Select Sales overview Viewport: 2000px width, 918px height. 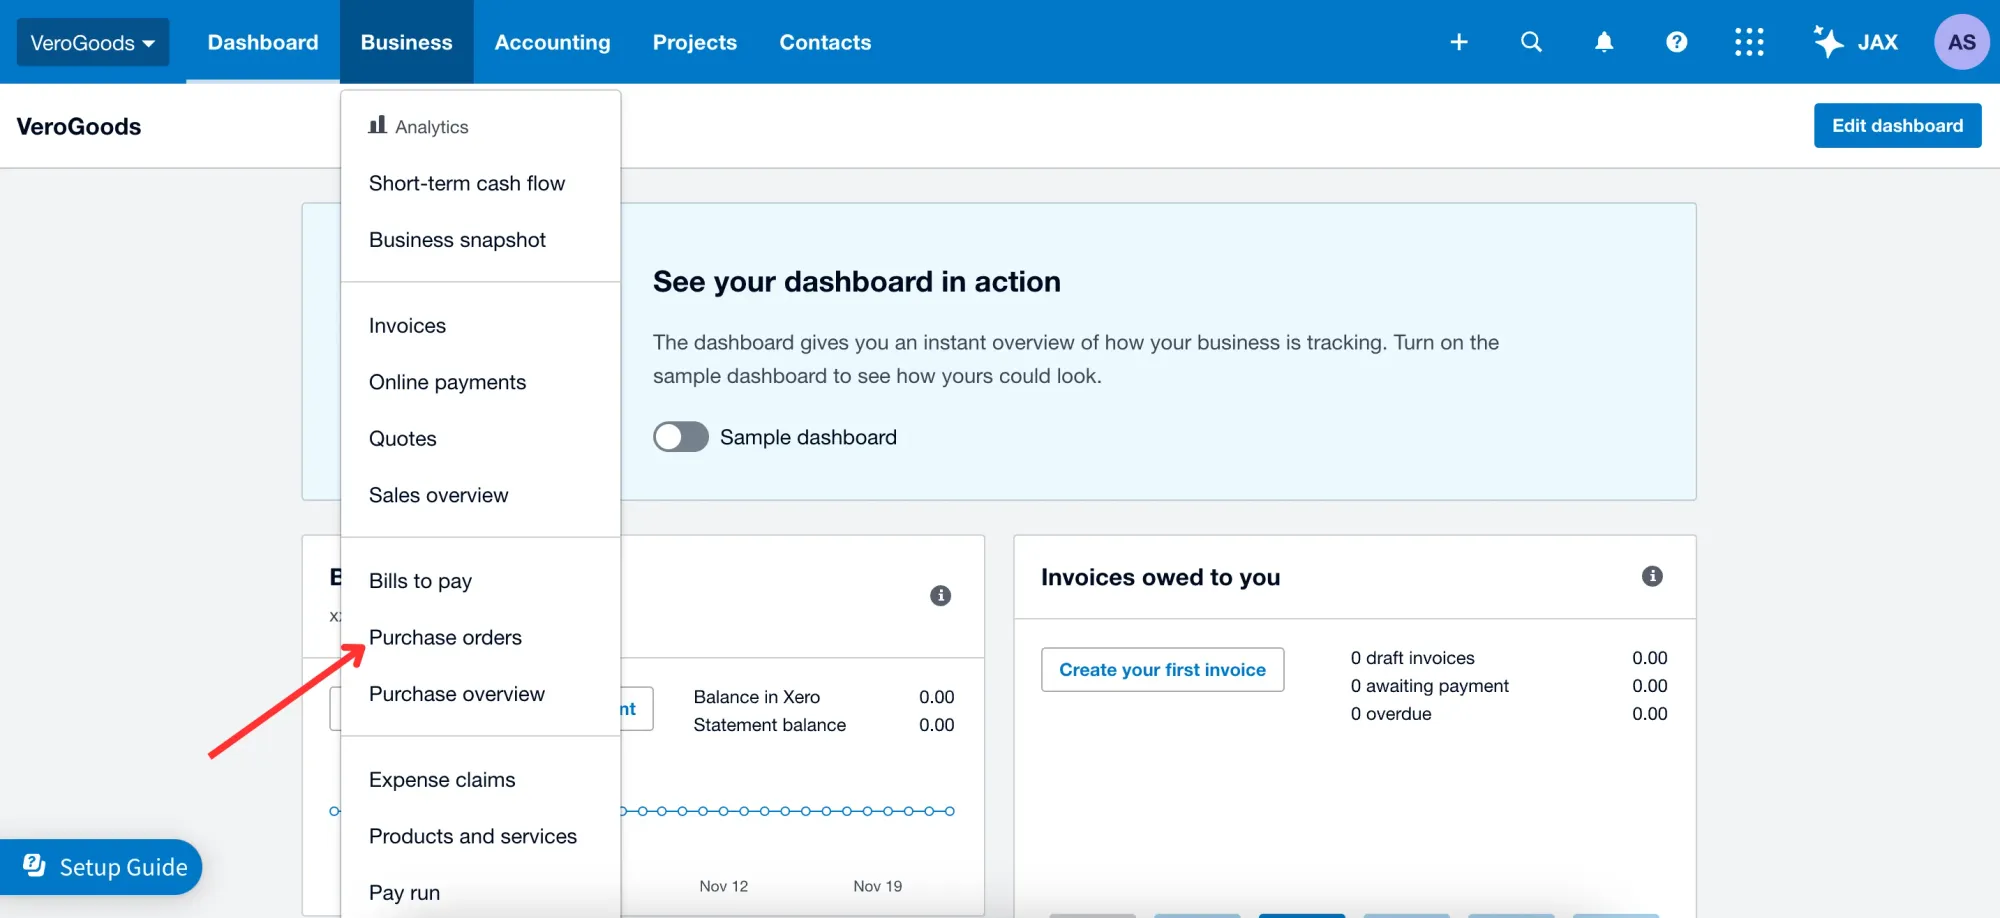coord(480,495)
